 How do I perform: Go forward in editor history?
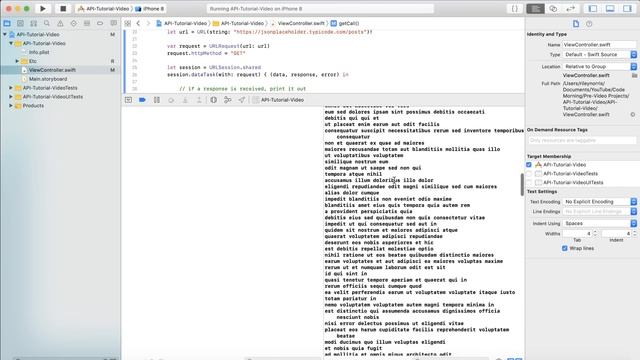(148, 24)
